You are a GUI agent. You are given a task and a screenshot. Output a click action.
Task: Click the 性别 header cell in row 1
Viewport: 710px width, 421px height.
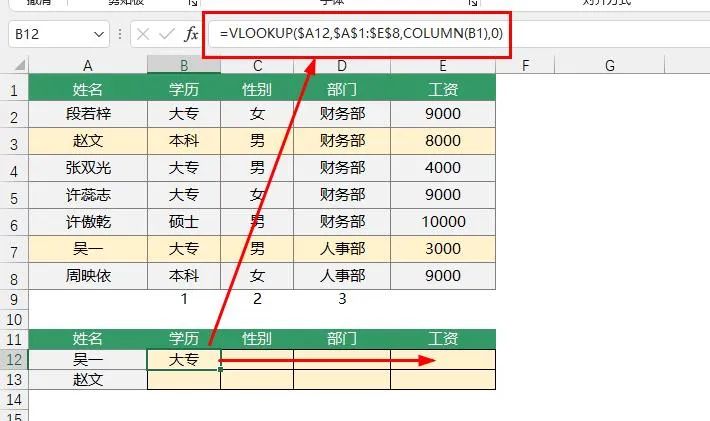point(257,88)
